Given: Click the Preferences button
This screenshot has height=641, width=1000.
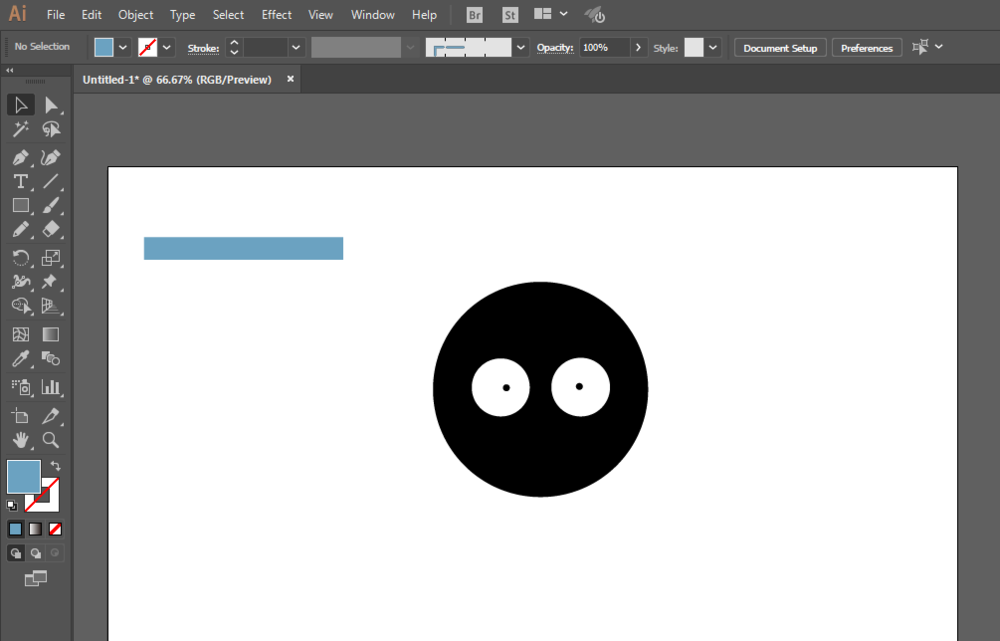Looking at the screenshot, I should [866, 48].
